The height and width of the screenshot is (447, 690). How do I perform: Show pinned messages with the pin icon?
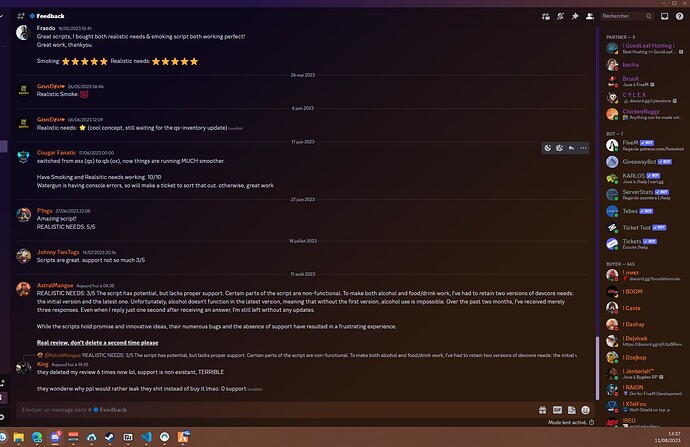575,16
